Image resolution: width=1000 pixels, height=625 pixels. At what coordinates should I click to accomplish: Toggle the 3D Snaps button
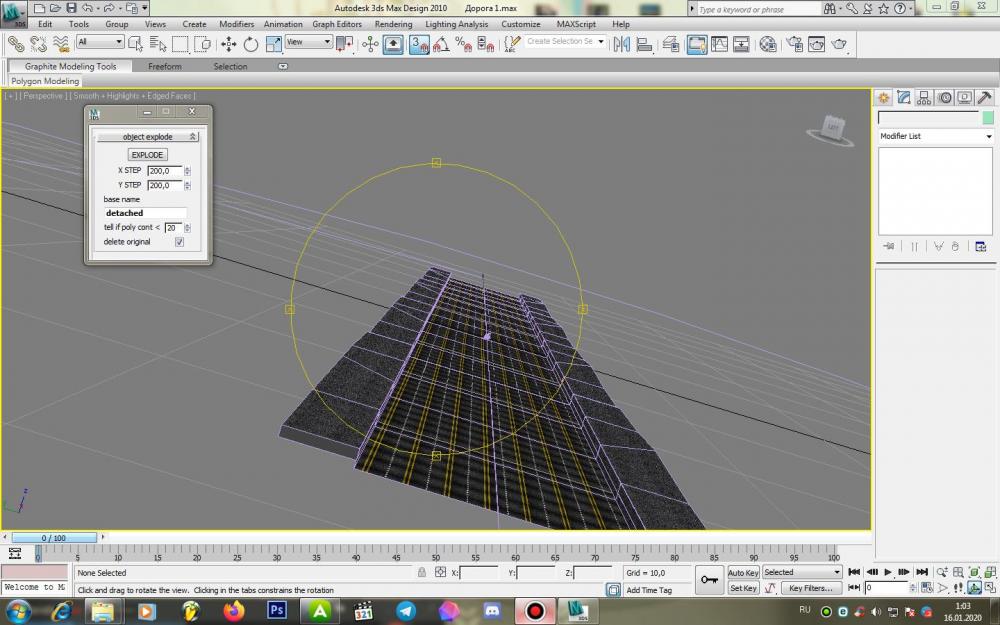419,43
